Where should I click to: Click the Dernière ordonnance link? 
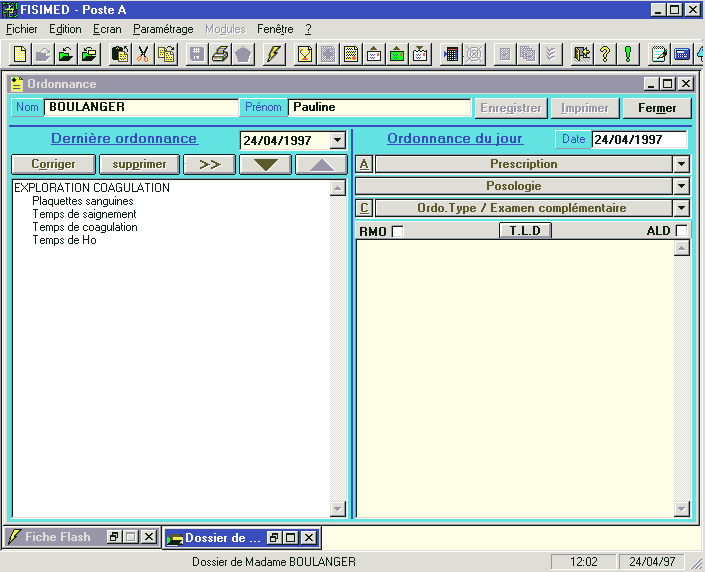click(124, 139)
